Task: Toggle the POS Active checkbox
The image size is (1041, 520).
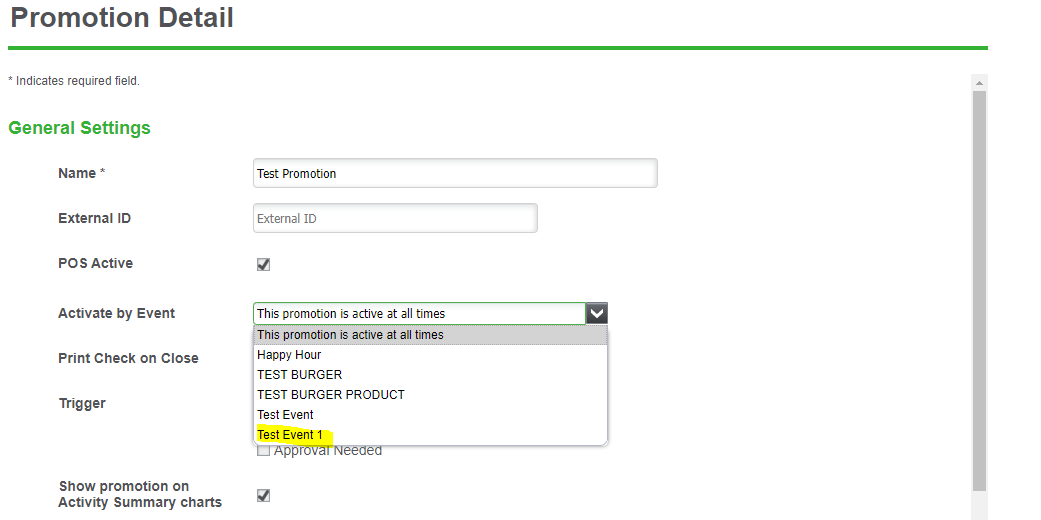Action: (264, 264)
